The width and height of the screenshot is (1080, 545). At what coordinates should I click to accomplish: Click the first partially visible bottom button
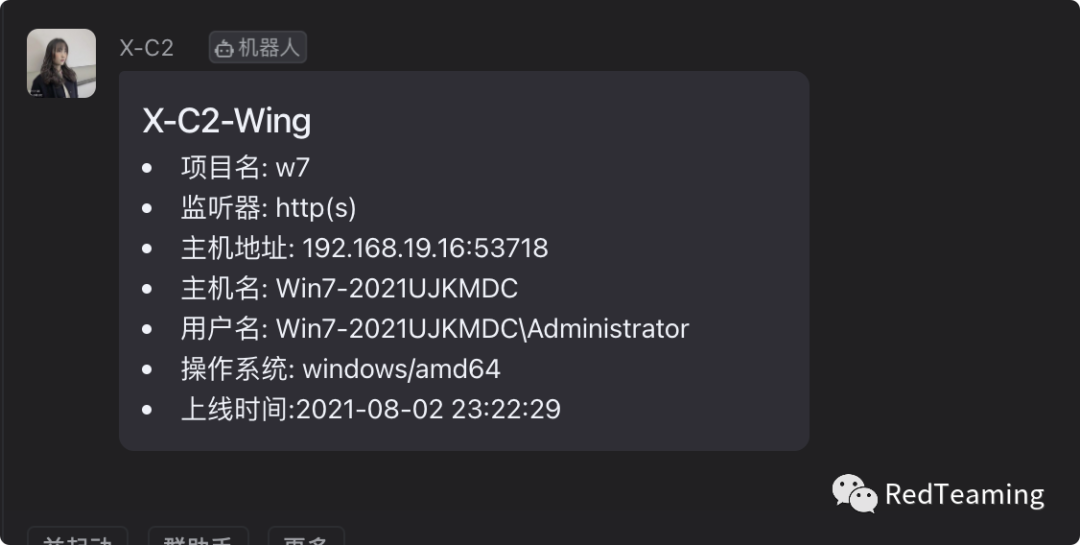tap(77, 536)
